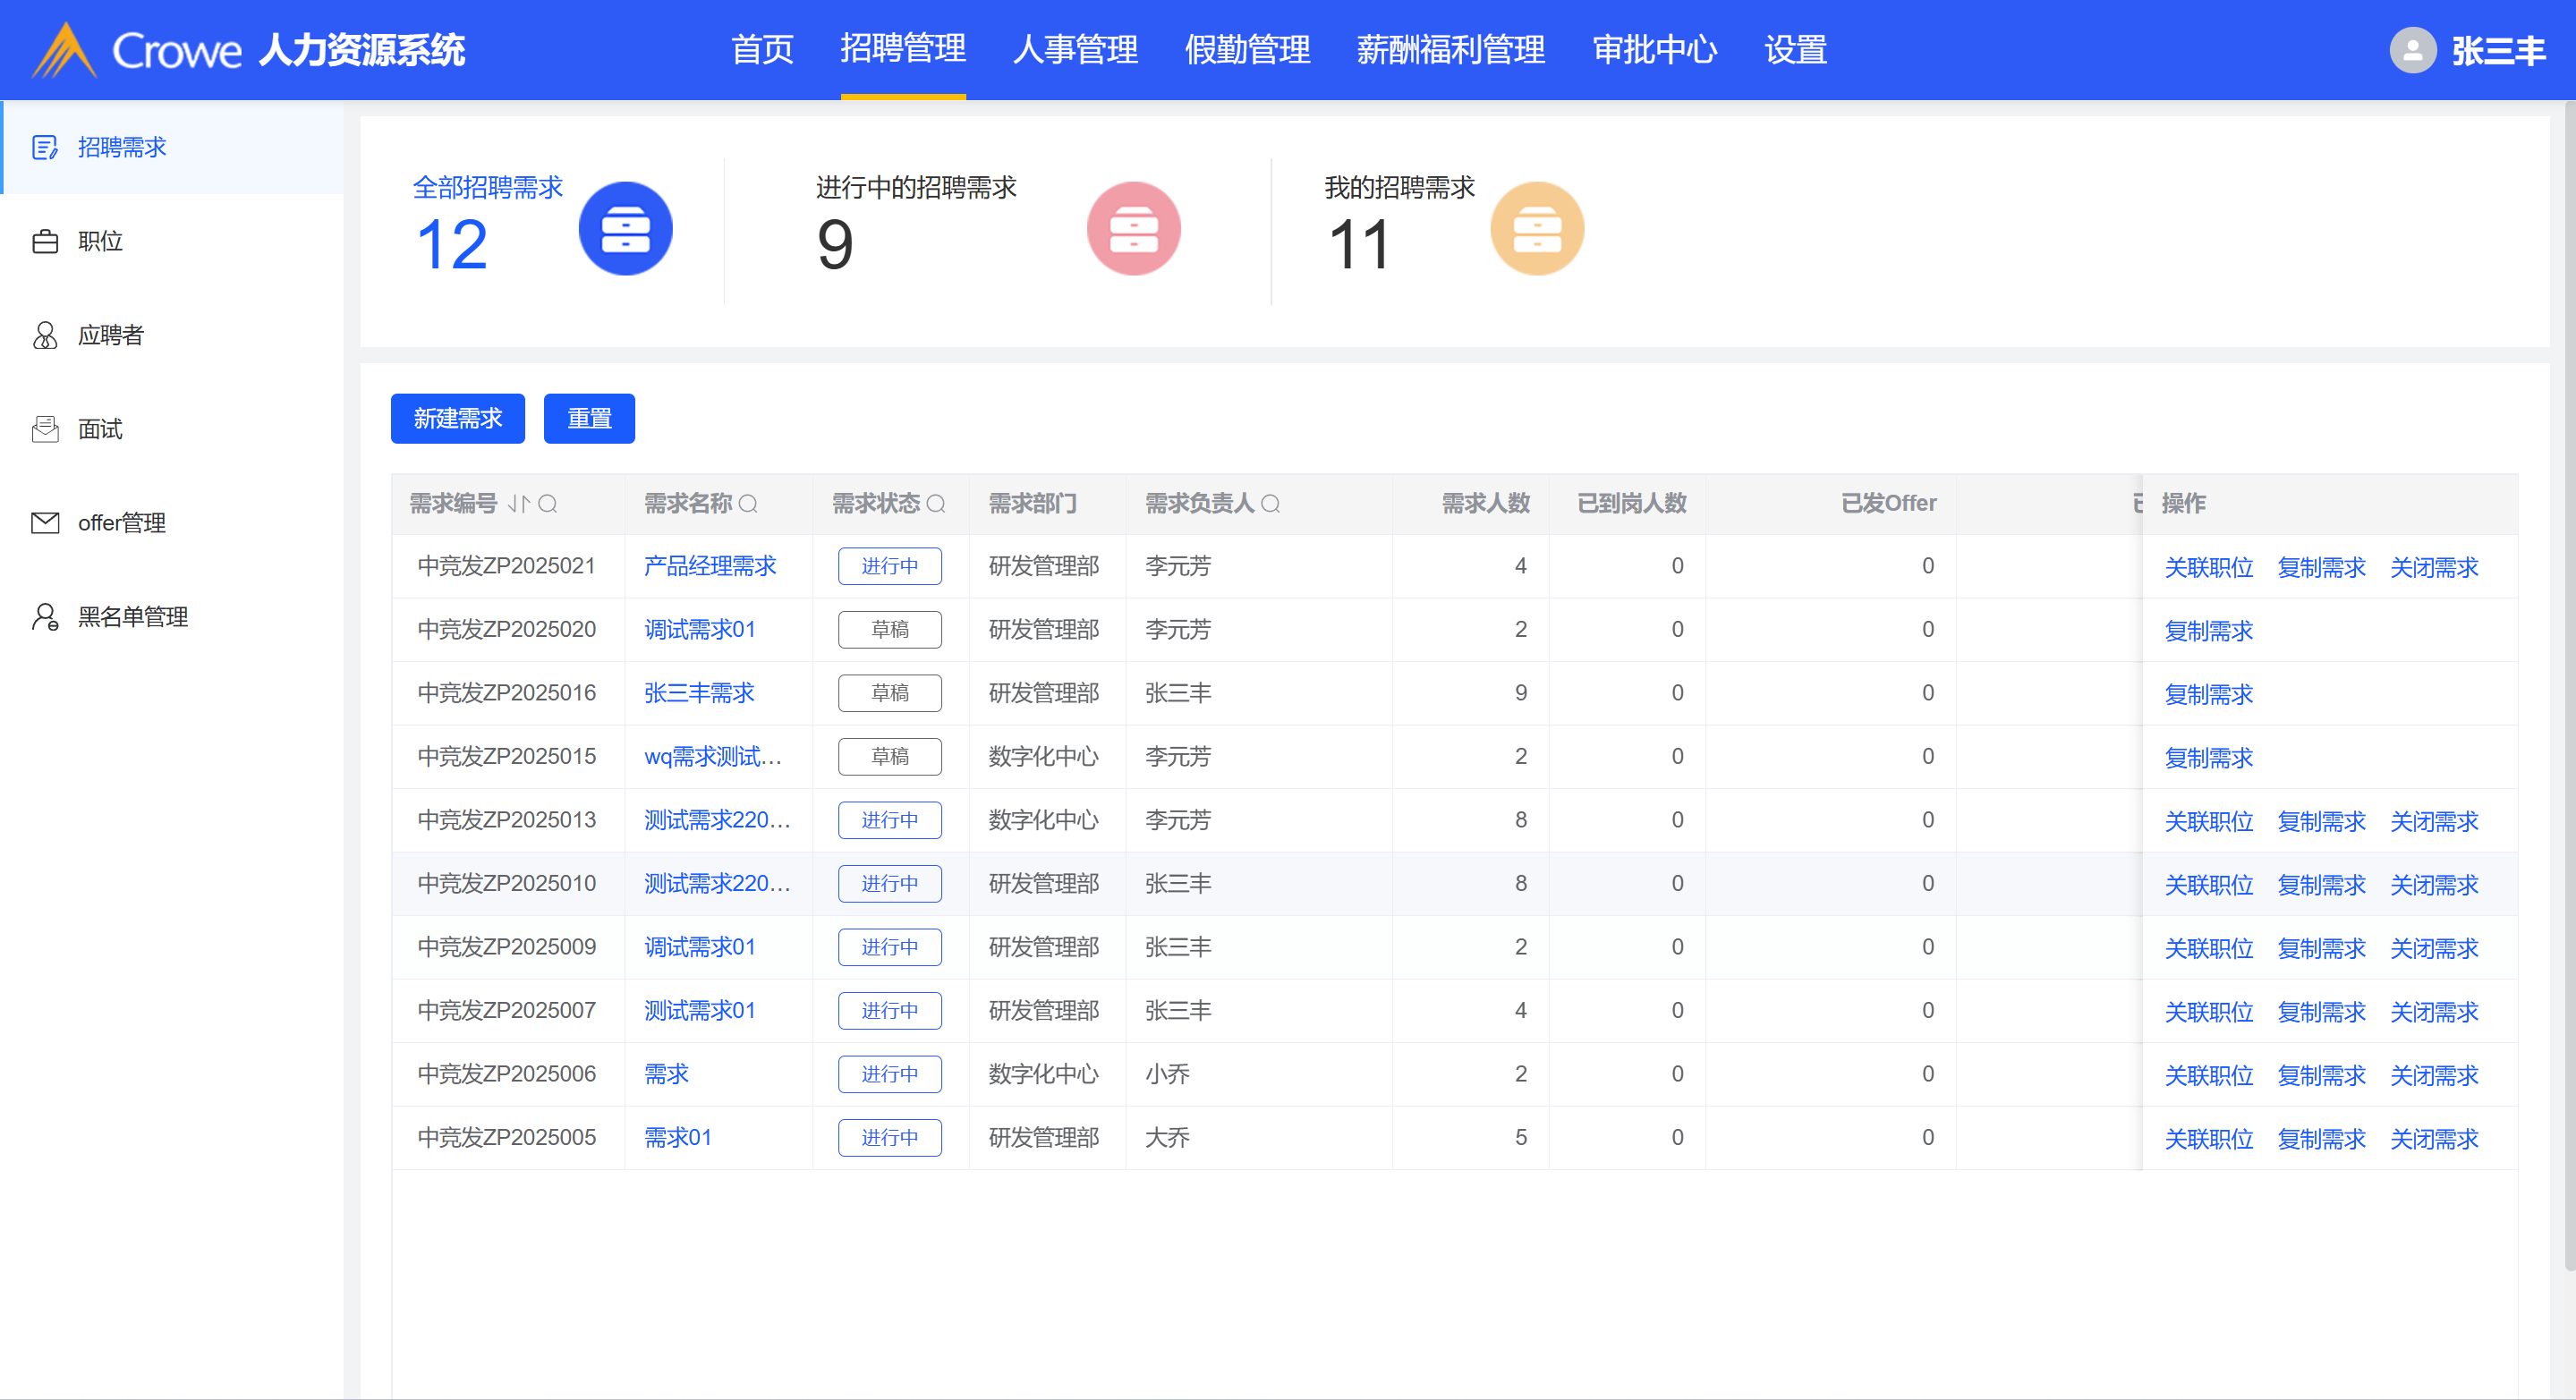Click the pink 进行中的招聘需求 circle icon
Image resolution: width=2576 pixels, height=1400 pixels.
(1133, 229)
